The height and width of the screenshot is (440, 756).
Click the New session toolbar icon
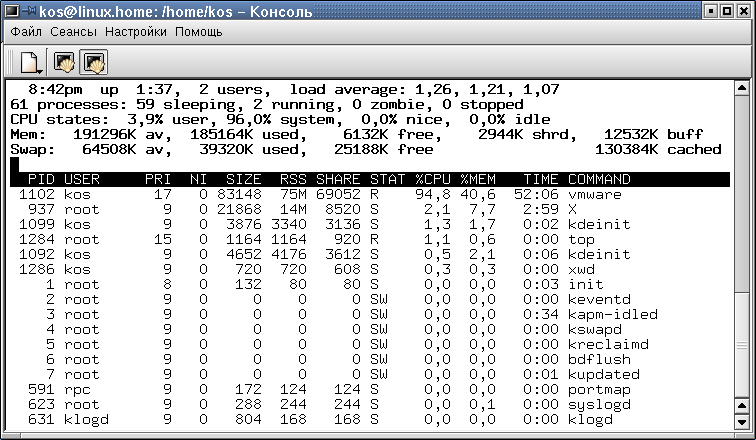29,63
